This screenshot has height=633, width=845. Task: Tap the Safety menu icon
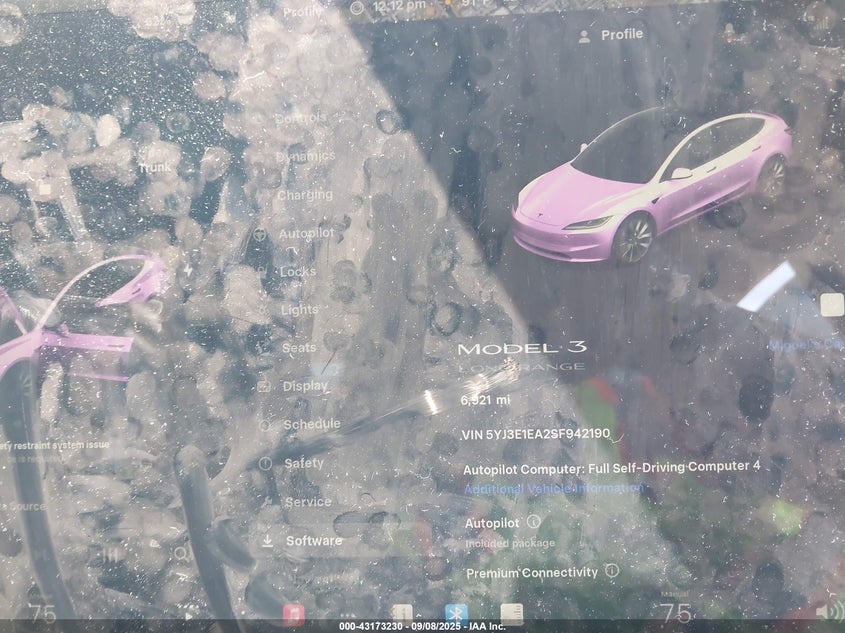click(x=265, y=464)
